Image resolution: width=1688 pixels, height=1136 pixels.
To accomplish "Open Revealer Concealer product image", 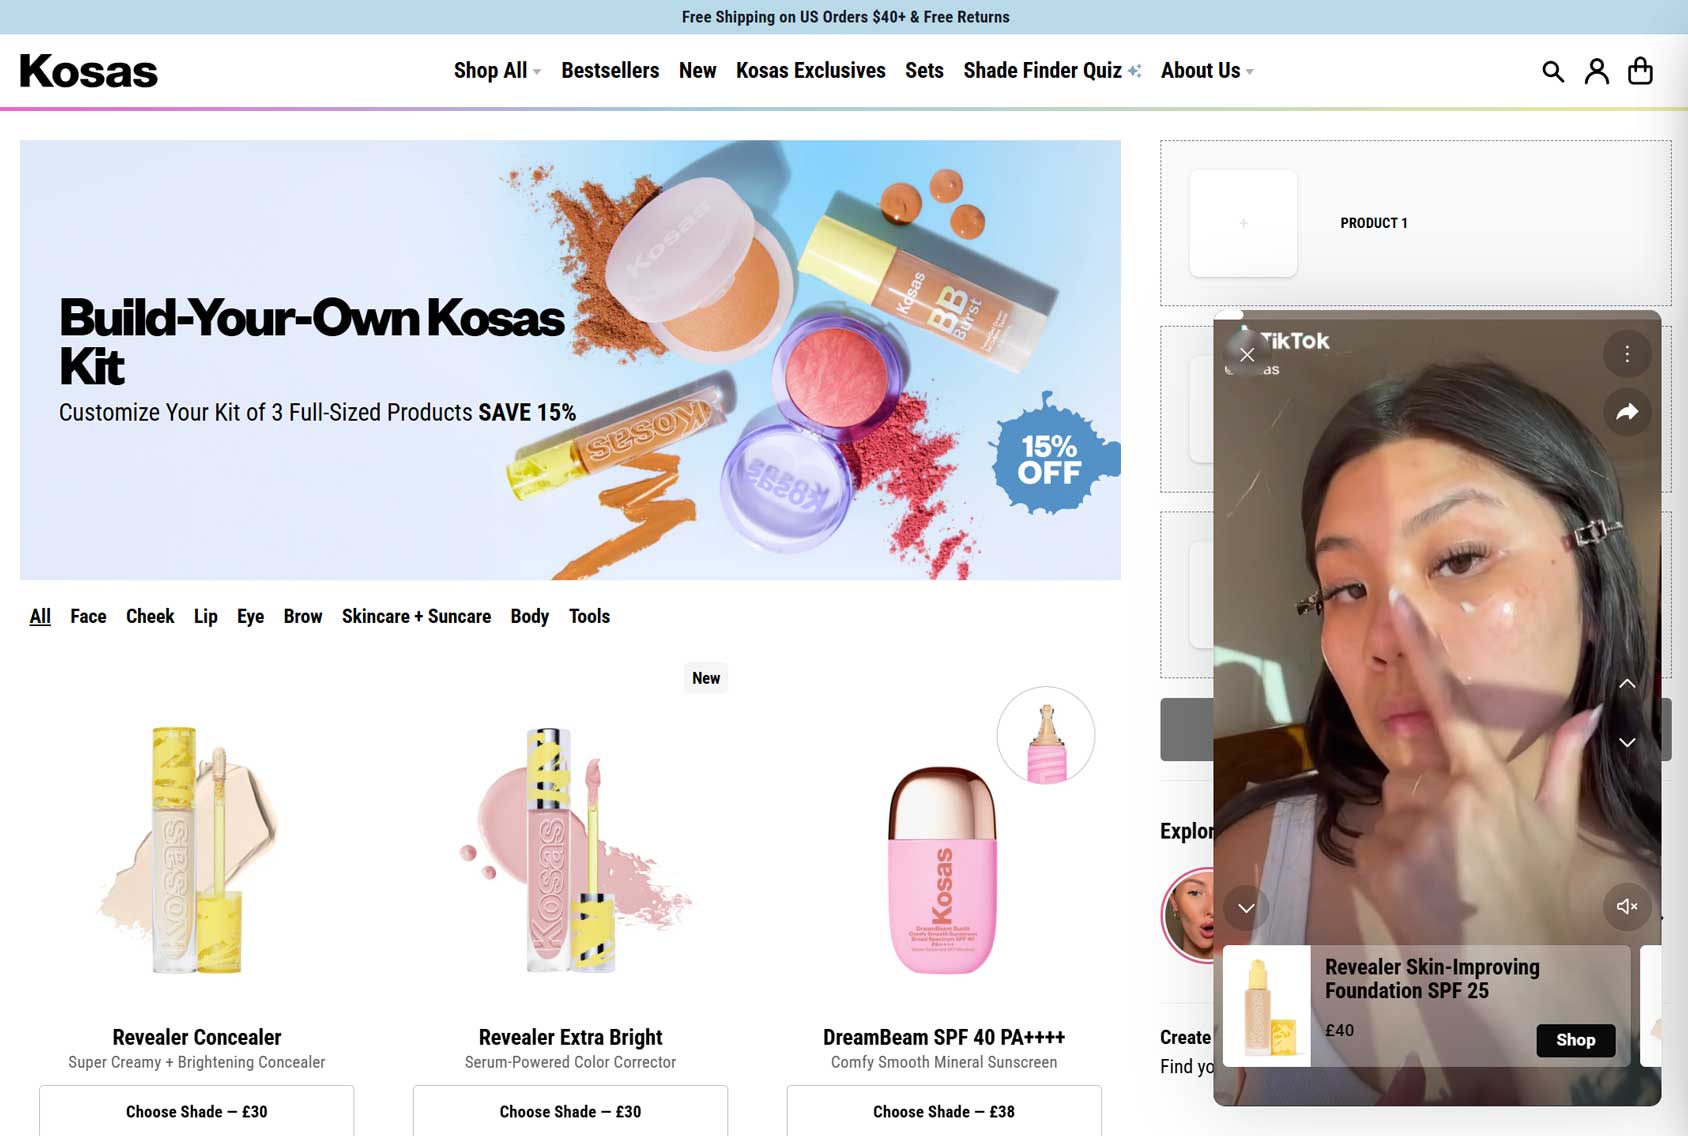I will [195, 850].
